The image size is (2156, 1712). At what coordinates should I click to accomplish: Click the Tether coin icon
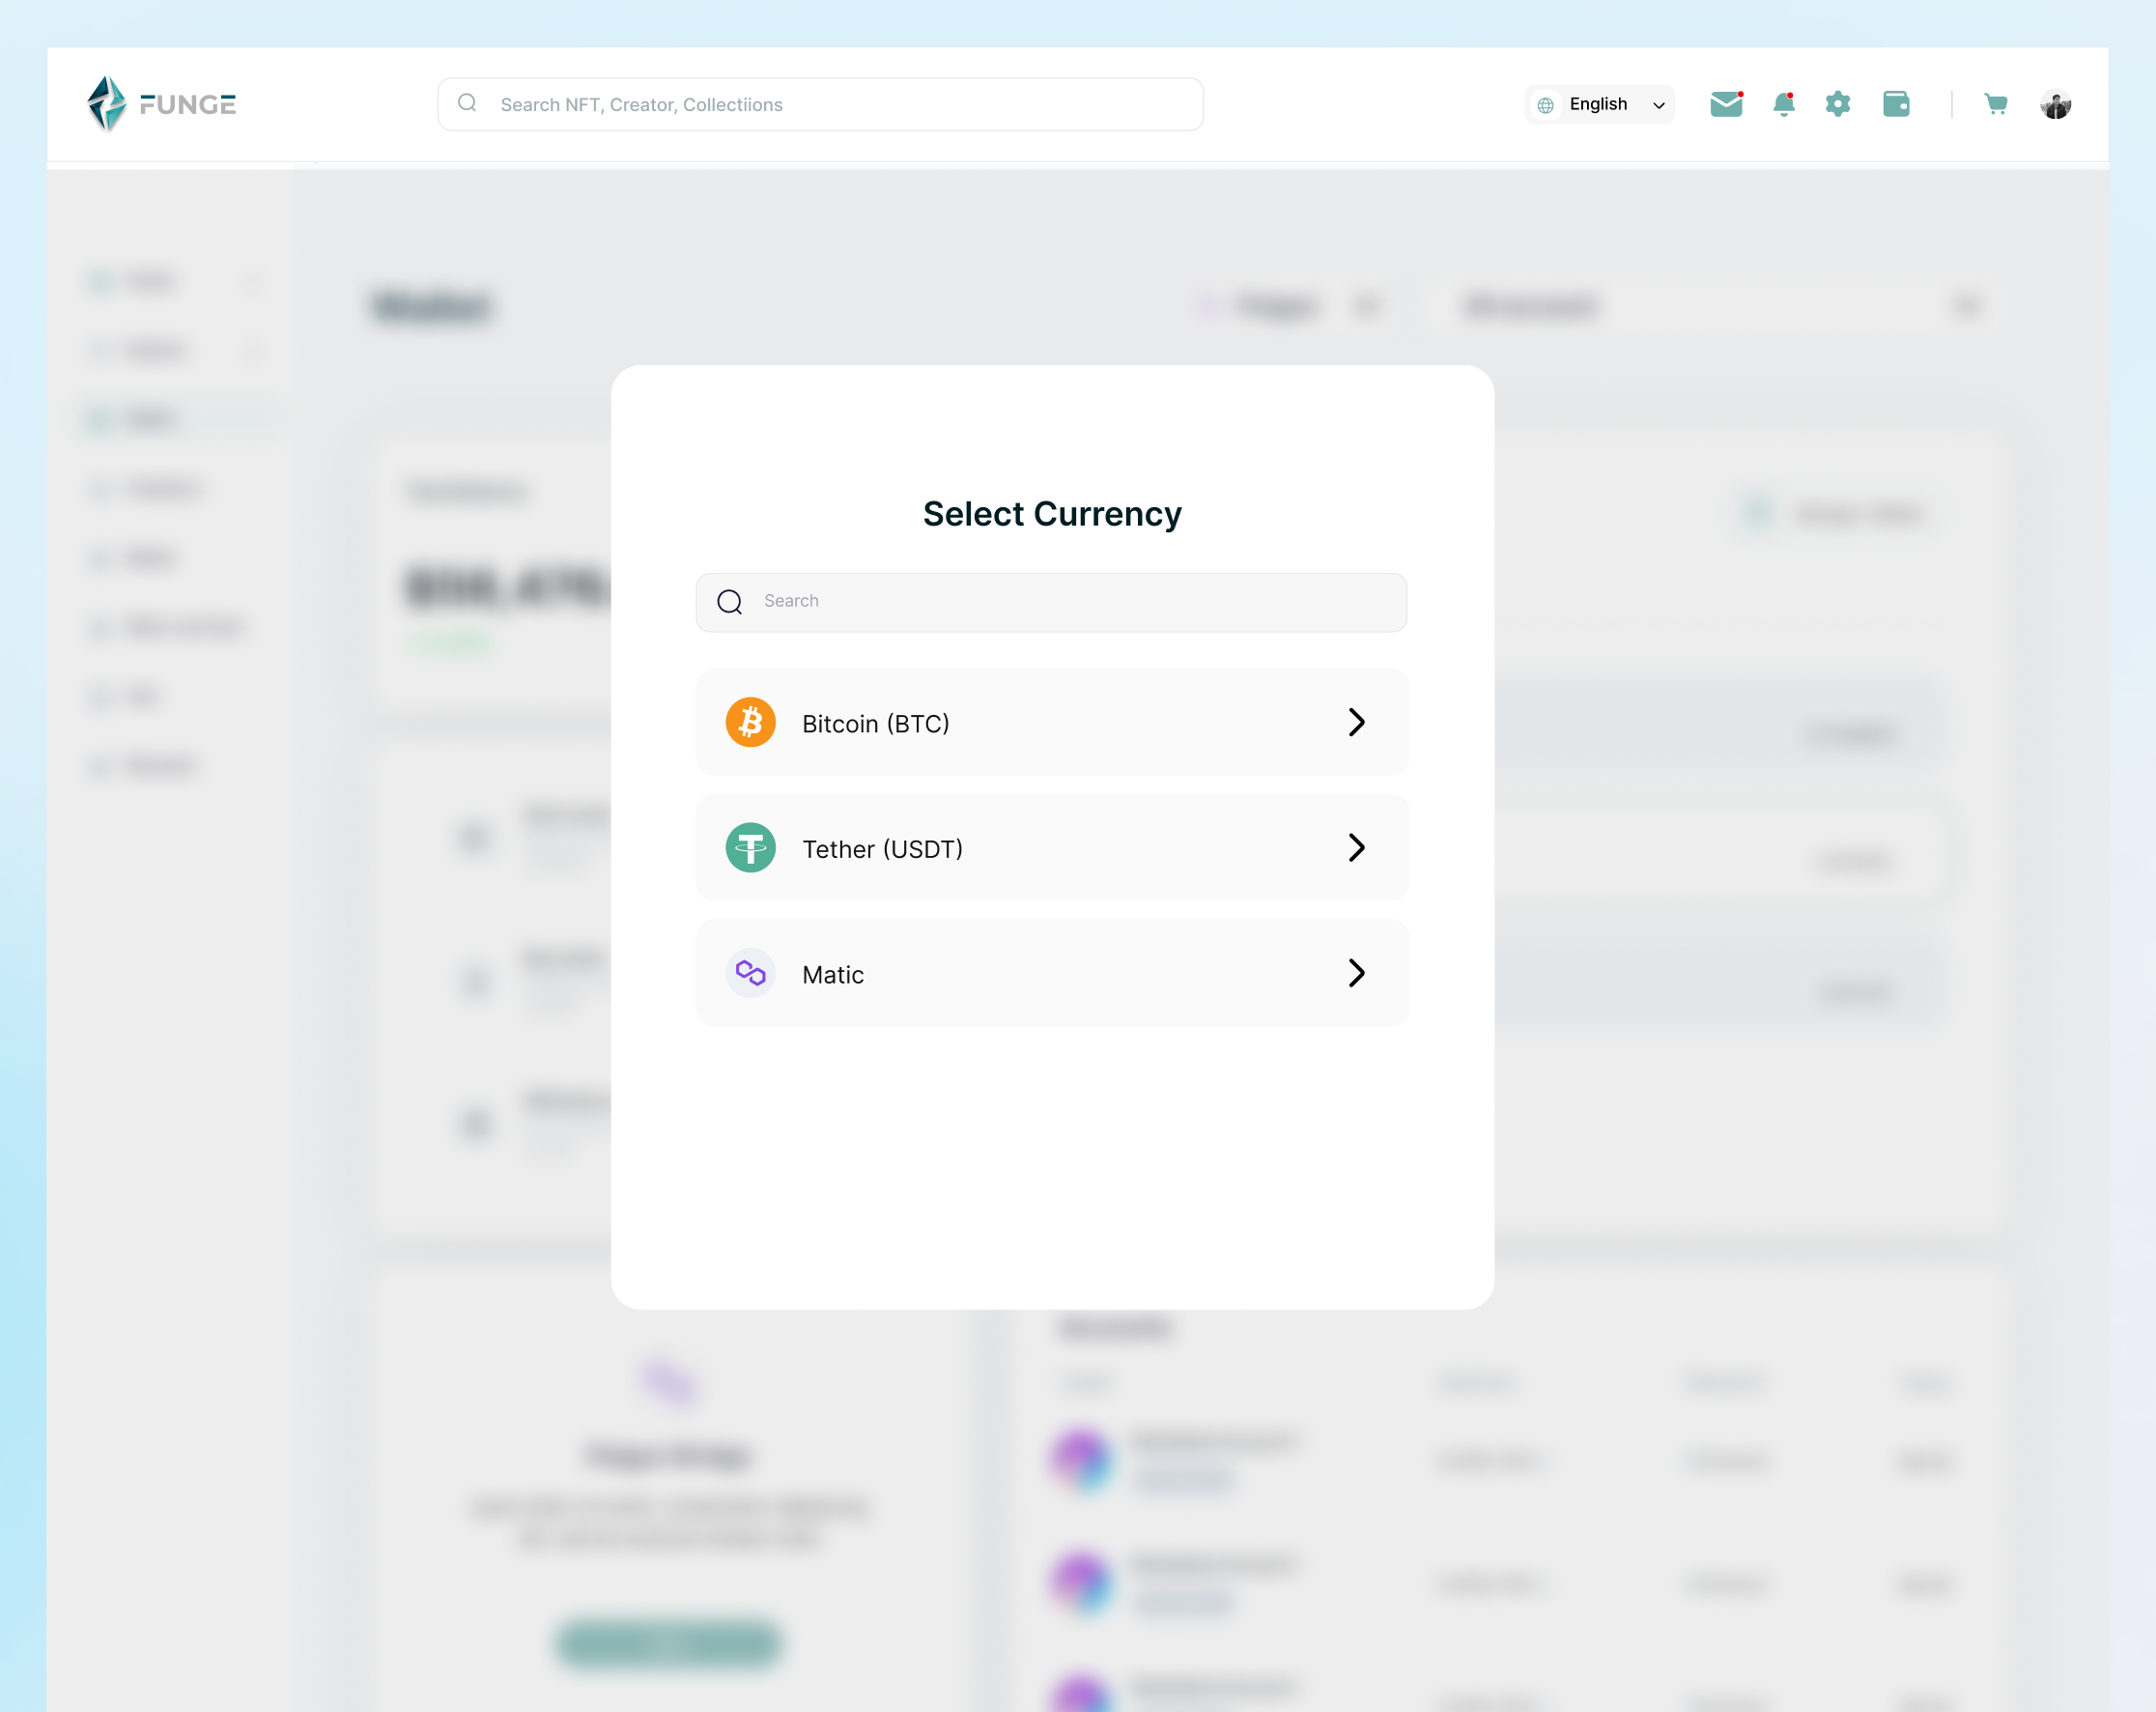(750, 847)
